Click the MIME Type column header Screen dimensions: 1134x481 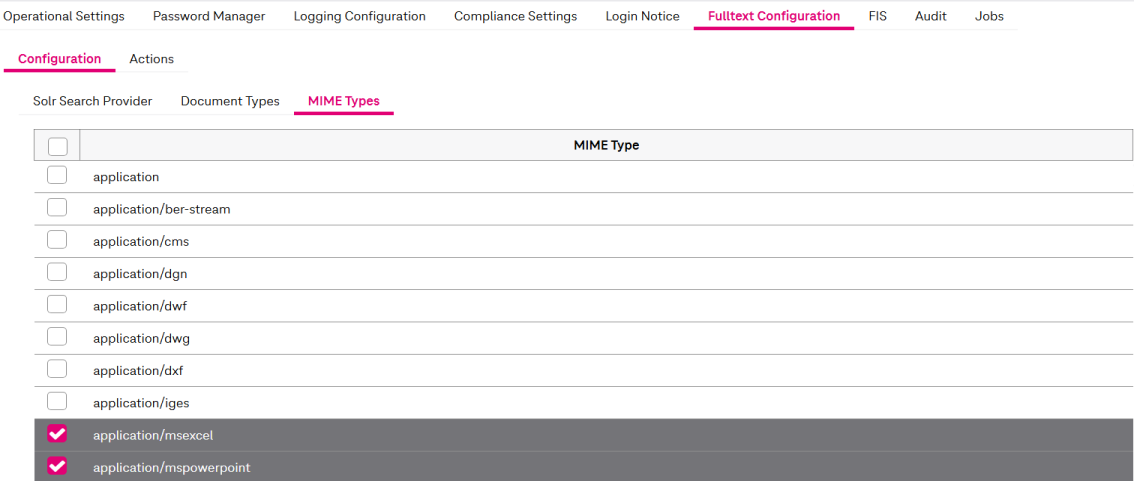[x=606, y=145]
